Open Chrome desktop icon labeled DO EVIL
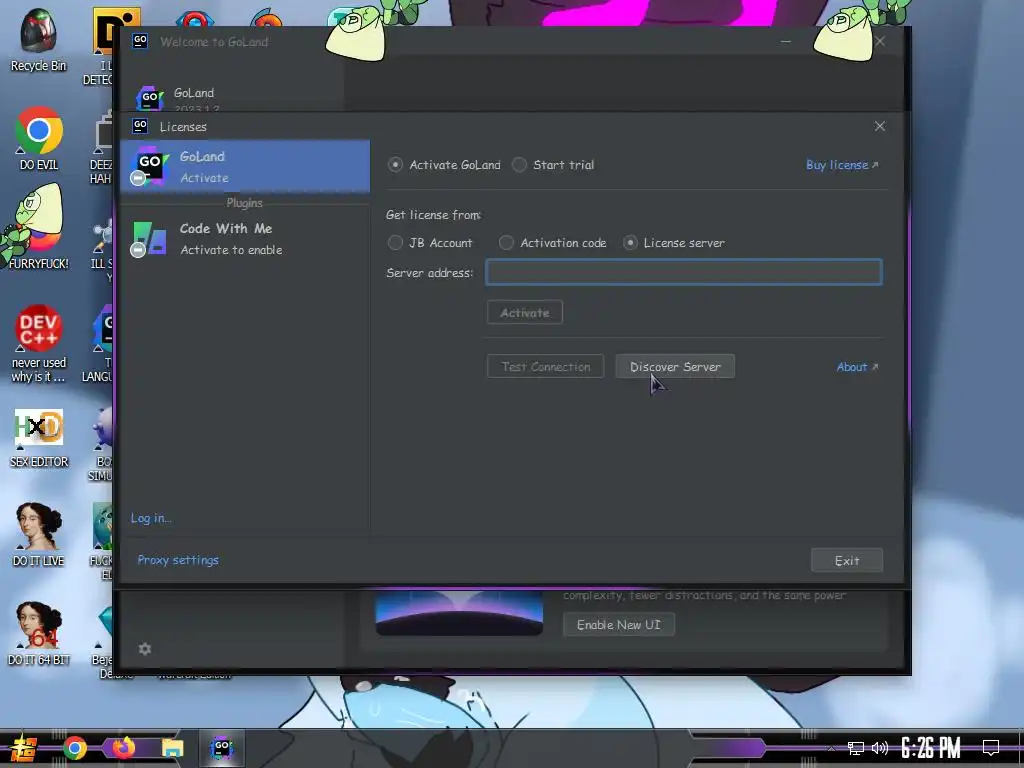 [x=39, y=139]
